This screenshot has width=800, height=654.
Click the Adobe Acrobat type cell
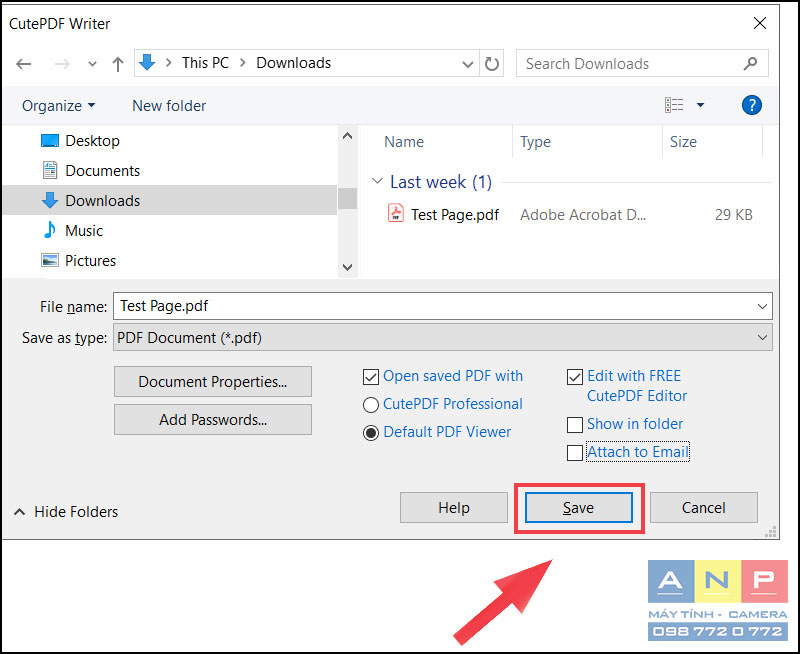pyautogui.click(x=583, y=215)
